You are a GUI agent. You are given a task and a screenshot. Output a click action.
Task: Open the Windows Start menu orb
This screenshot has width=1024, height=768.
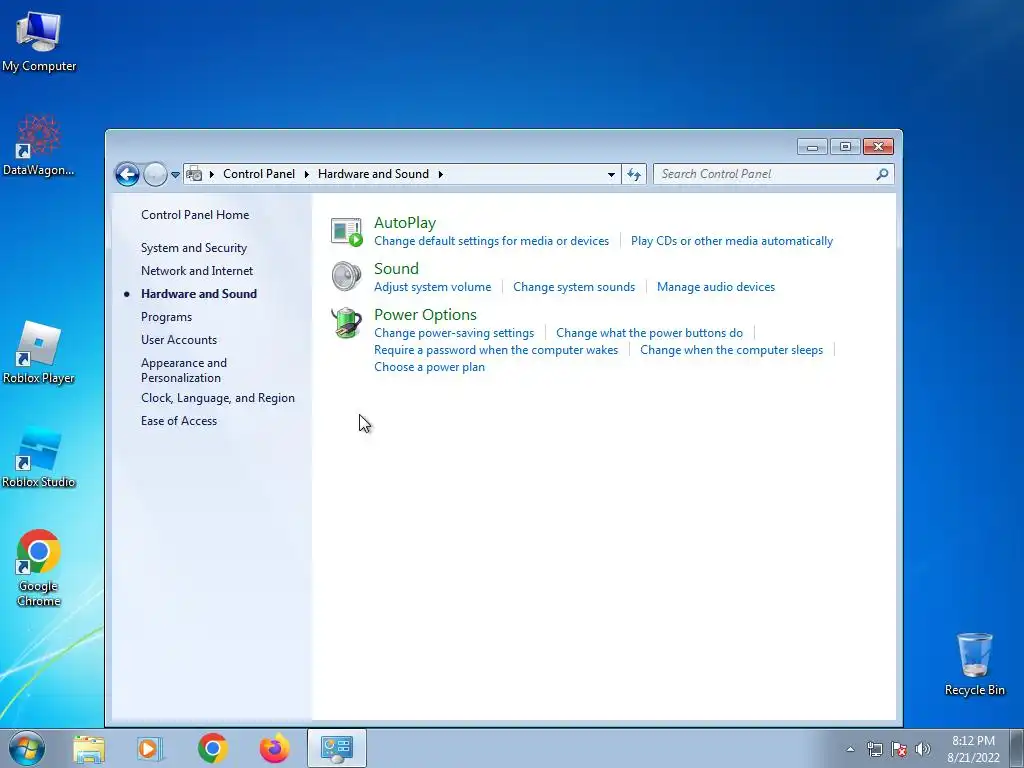(27, 748)
